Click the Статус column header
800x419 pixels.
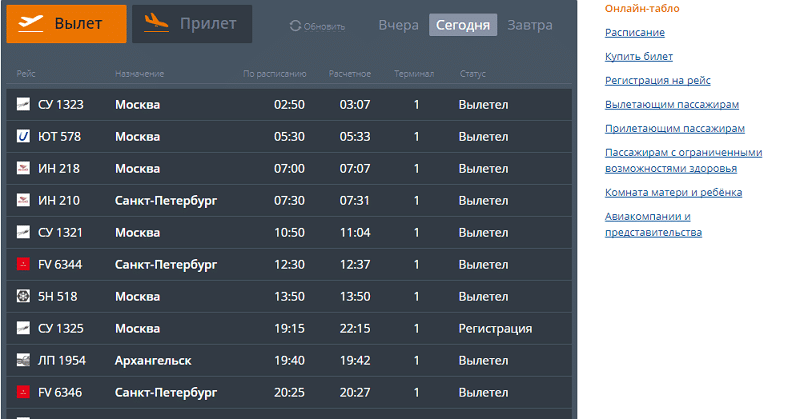coord(472,74)
